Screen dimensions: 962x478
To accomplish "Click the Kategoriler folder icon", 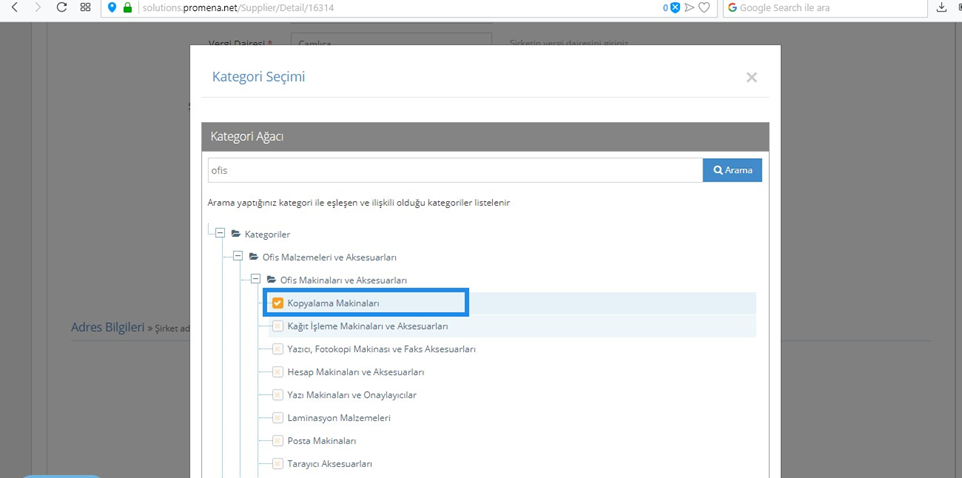I will 236,234.
